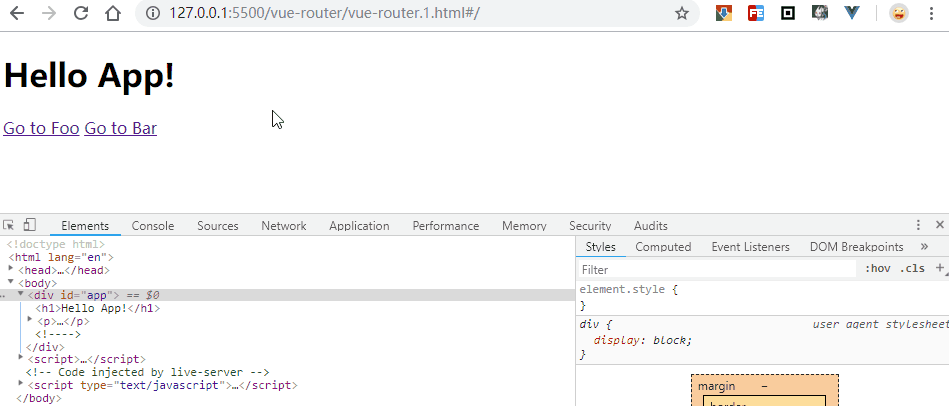This screenshot has width=949, height=406.
Task: Open the first colorful extension icon
Action: 724,13
